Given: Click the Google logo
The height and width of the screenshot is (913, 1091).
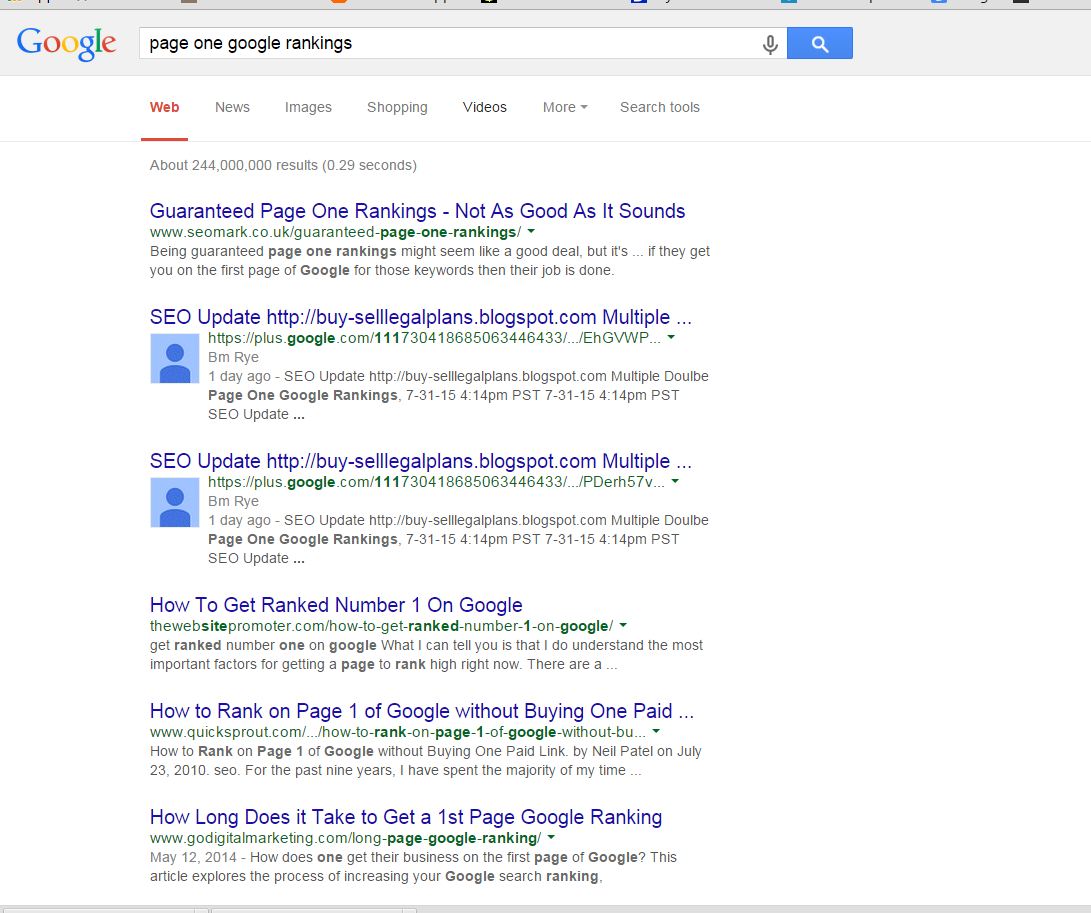Looking at the screenshot, I should (66, 44).
